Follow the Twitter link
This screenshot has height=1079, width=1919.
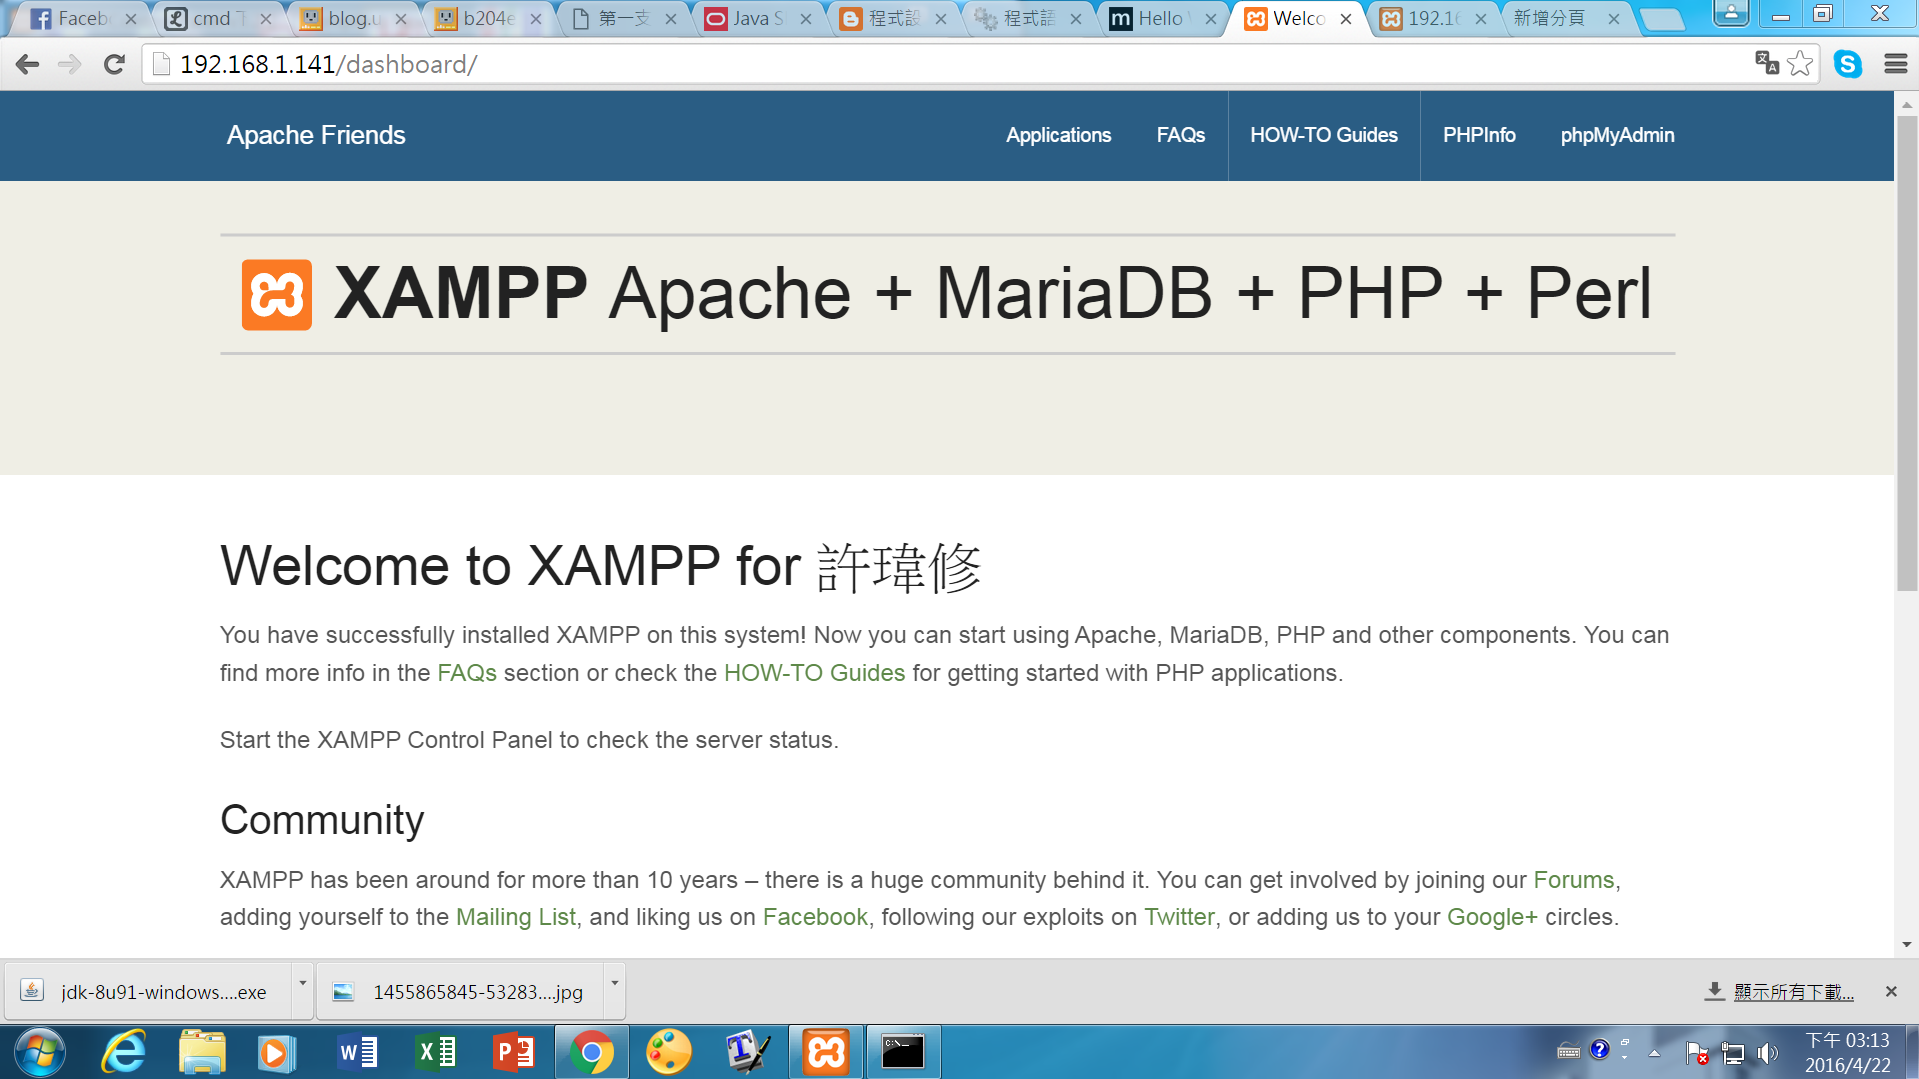point(1179,917)
